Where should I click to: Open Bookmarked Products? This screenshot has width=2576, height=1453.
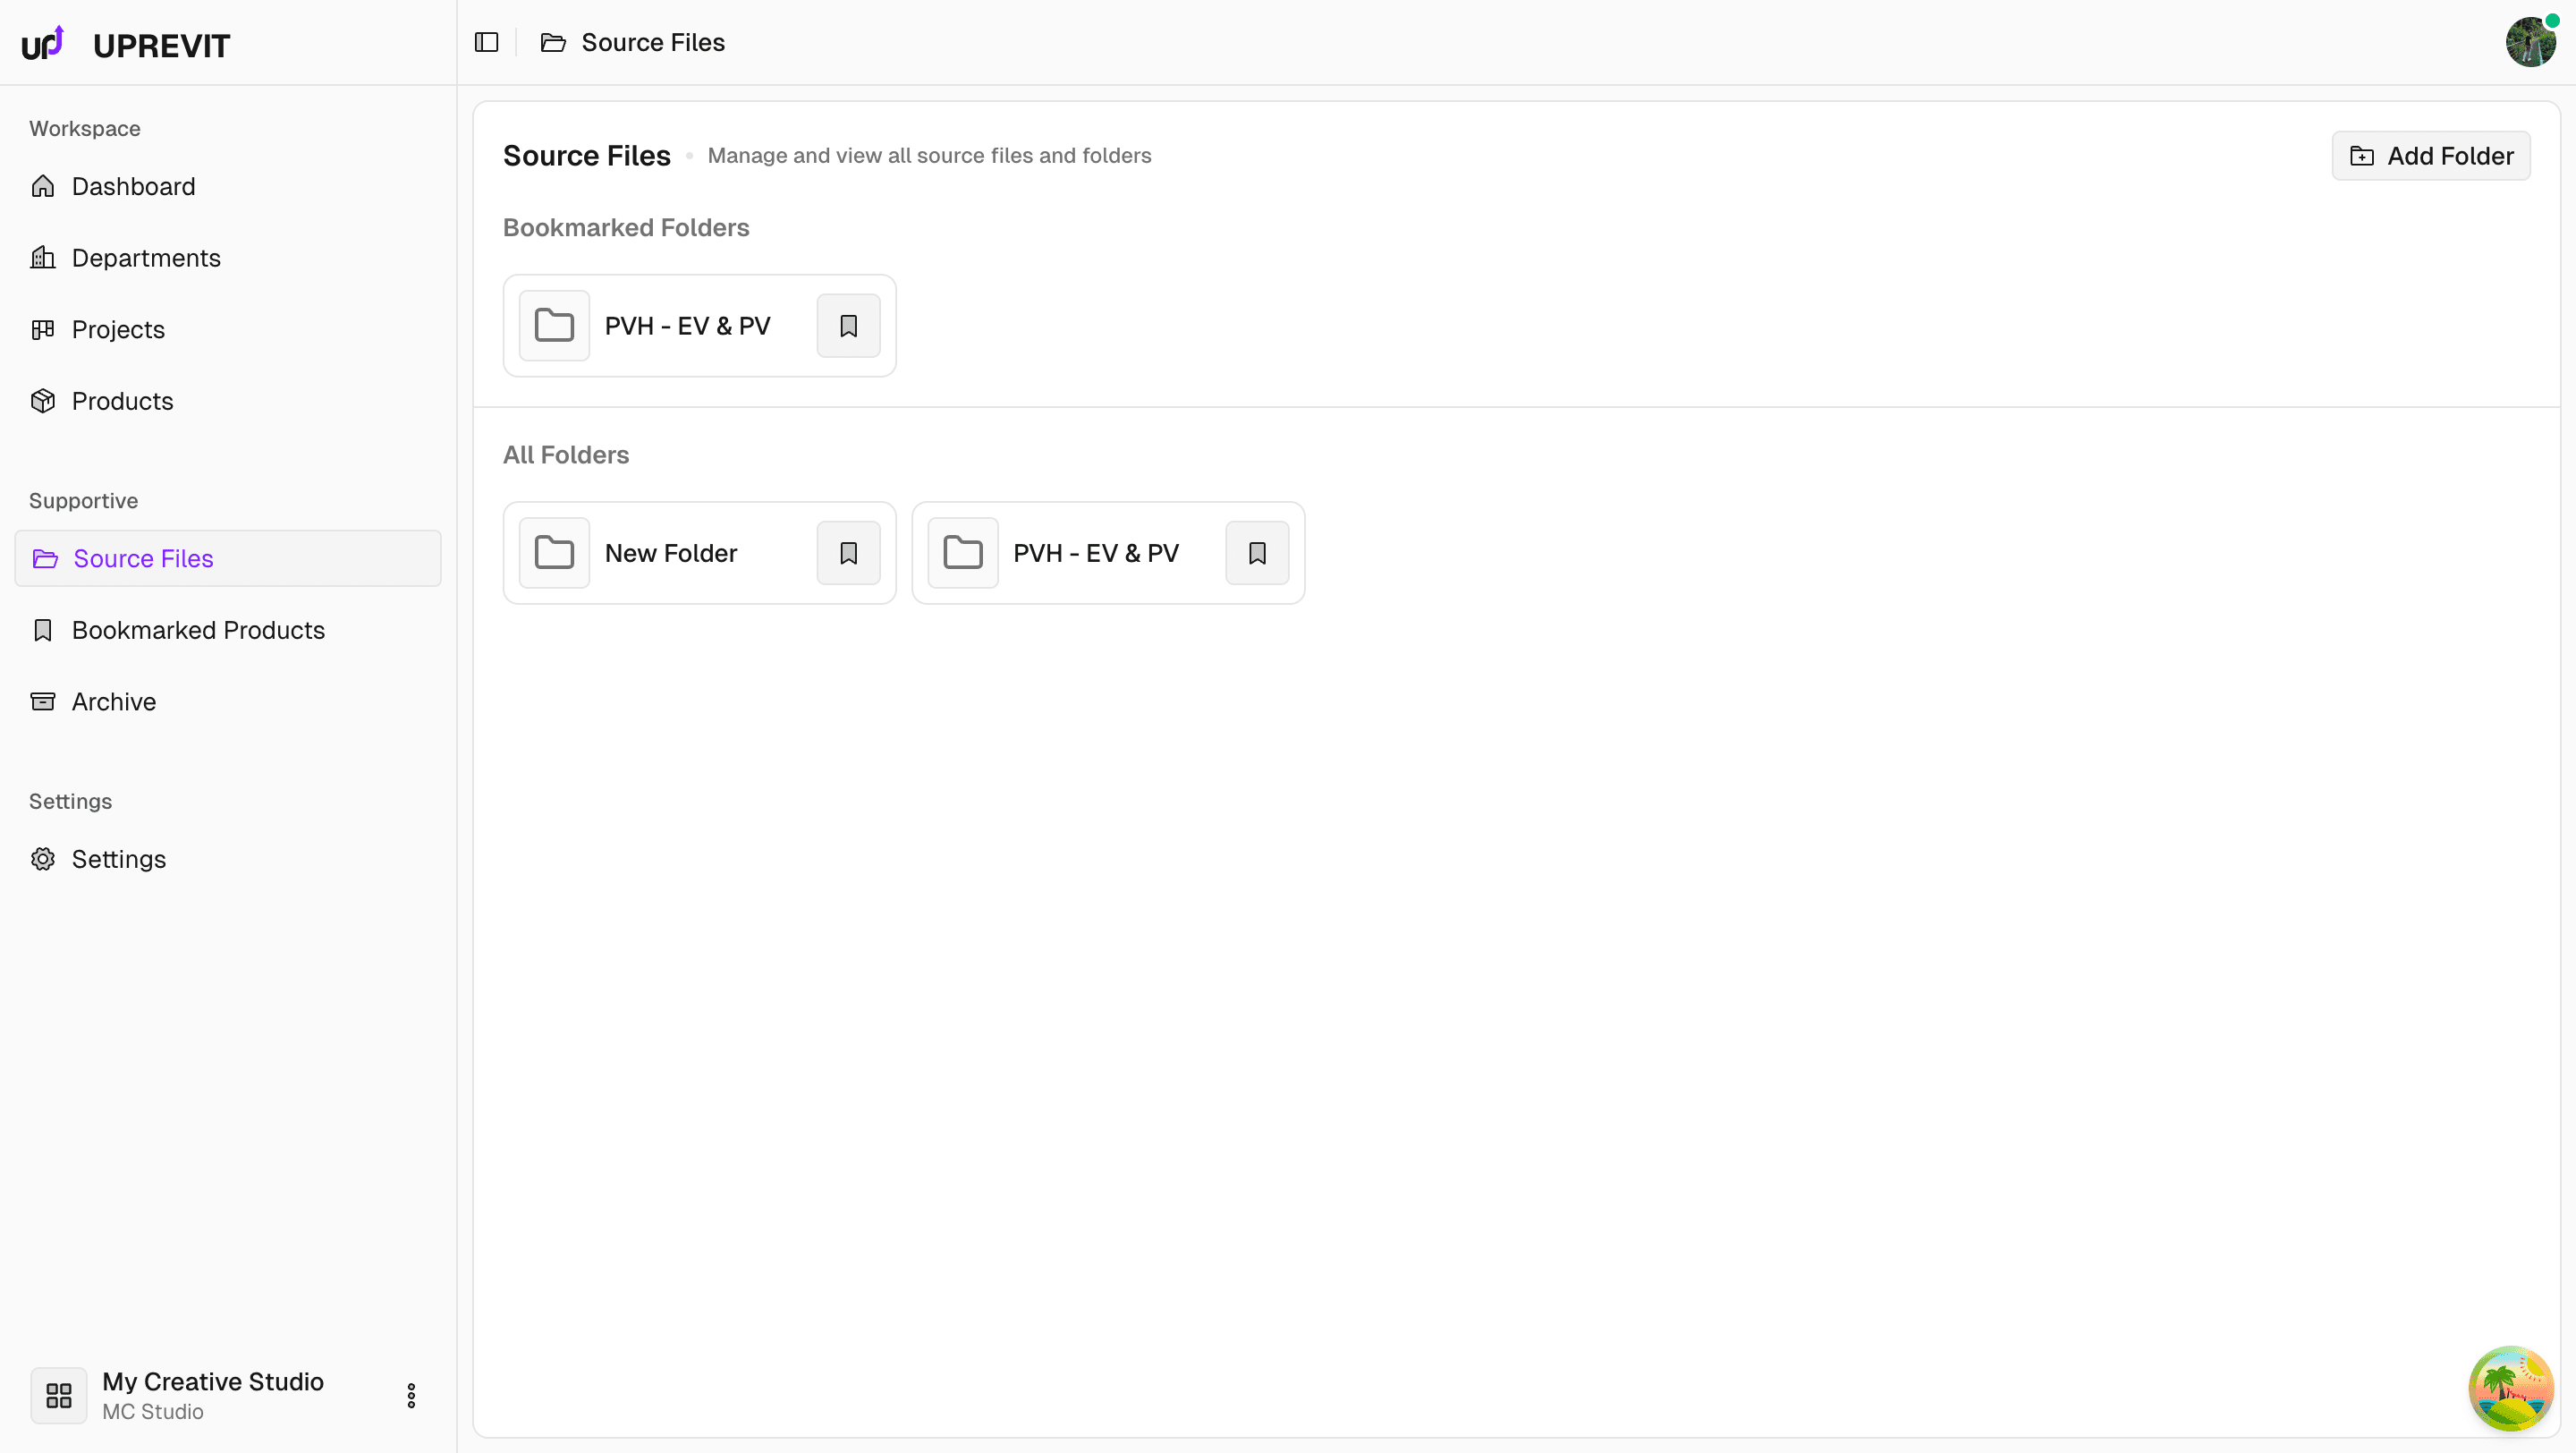pyautogui.click(x=198, y=630)
